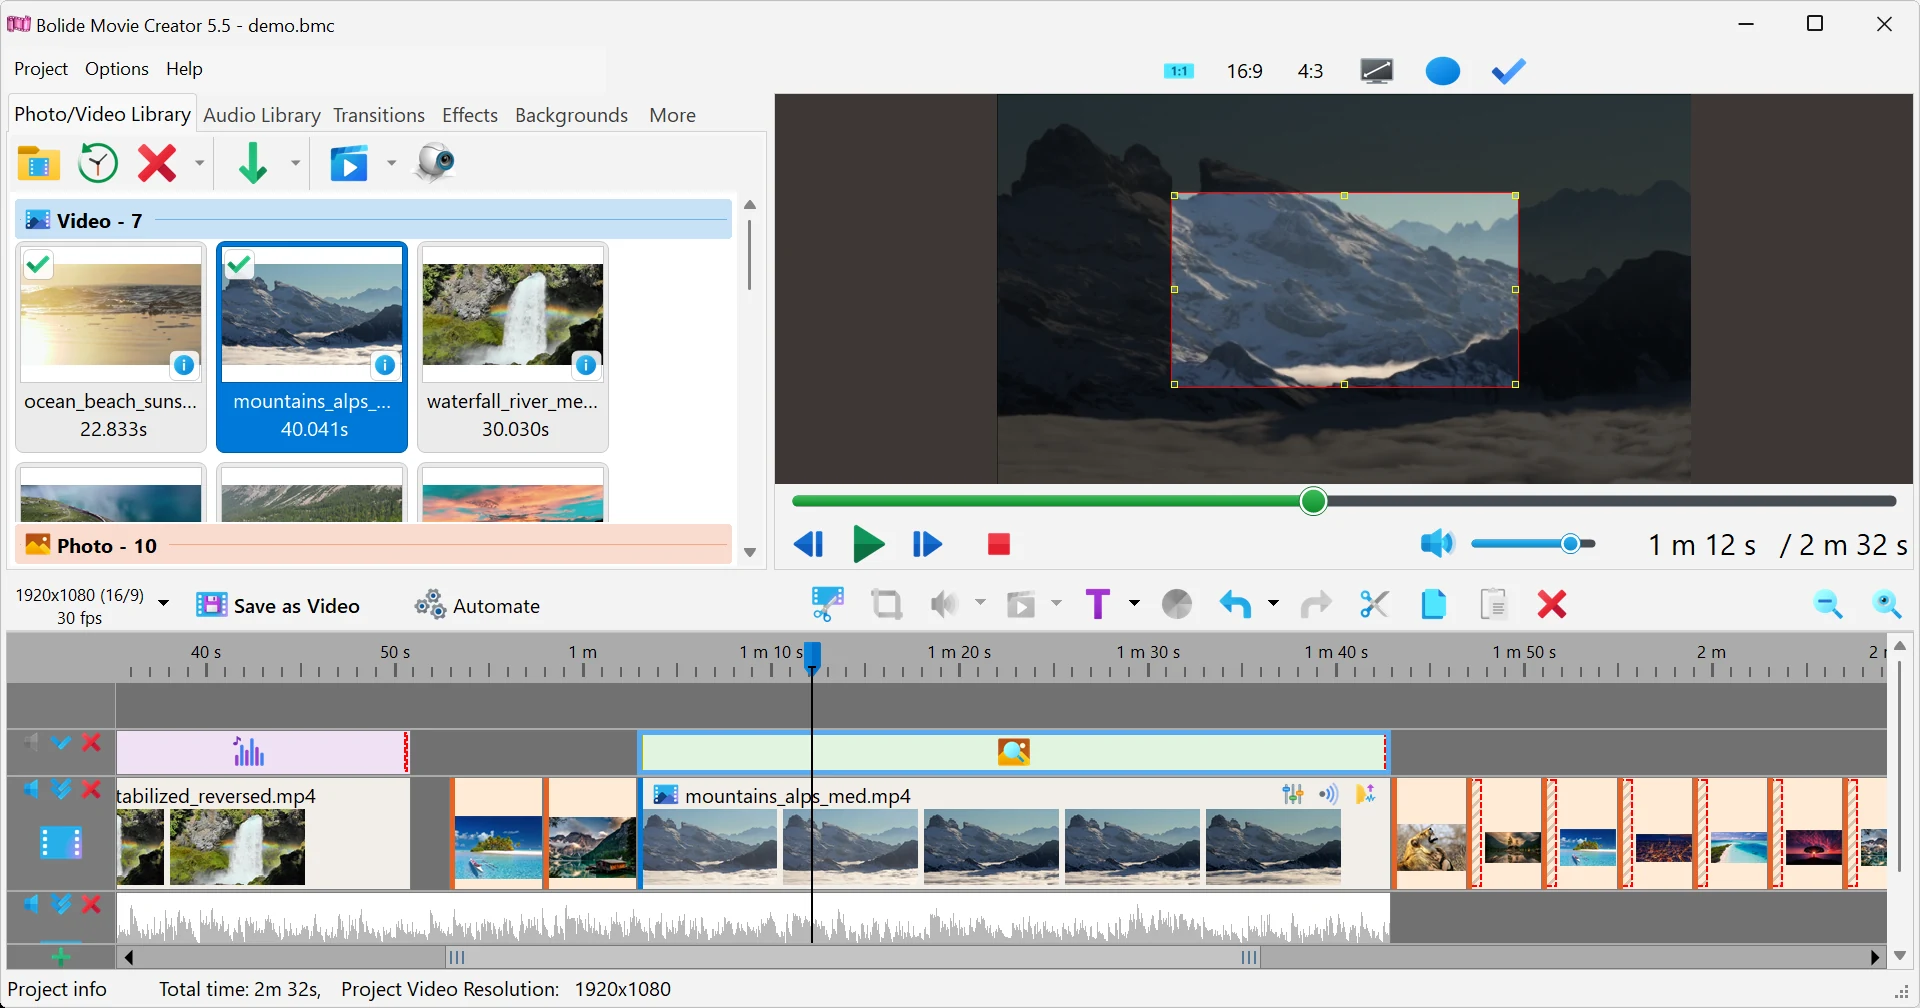Redo the last undone action
The height and width of the screenshot is (1008, 1920).
(x=1316, y=604)
